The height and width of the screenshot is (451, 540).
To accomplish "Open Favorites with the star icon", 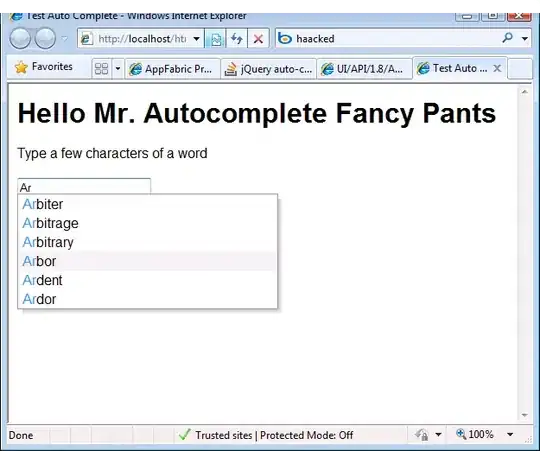I will point(43,66).
